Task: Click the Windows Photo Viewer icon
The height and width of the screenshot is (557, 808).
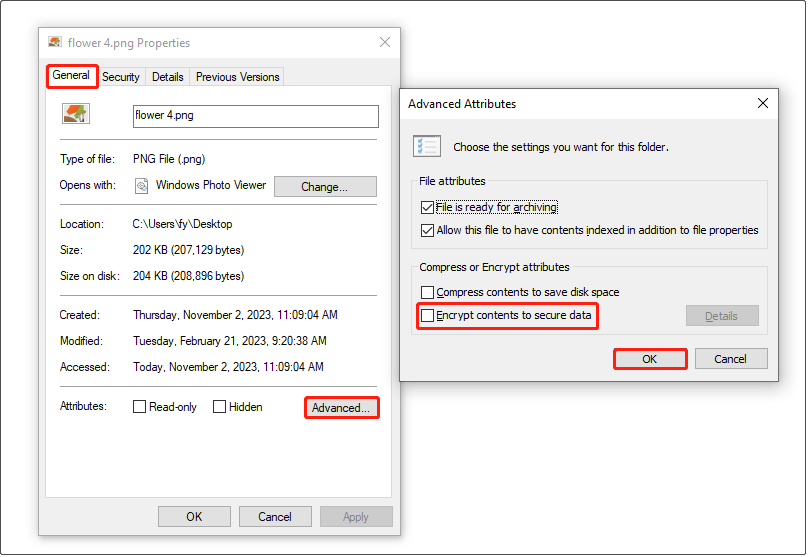Action: point(142,185)
